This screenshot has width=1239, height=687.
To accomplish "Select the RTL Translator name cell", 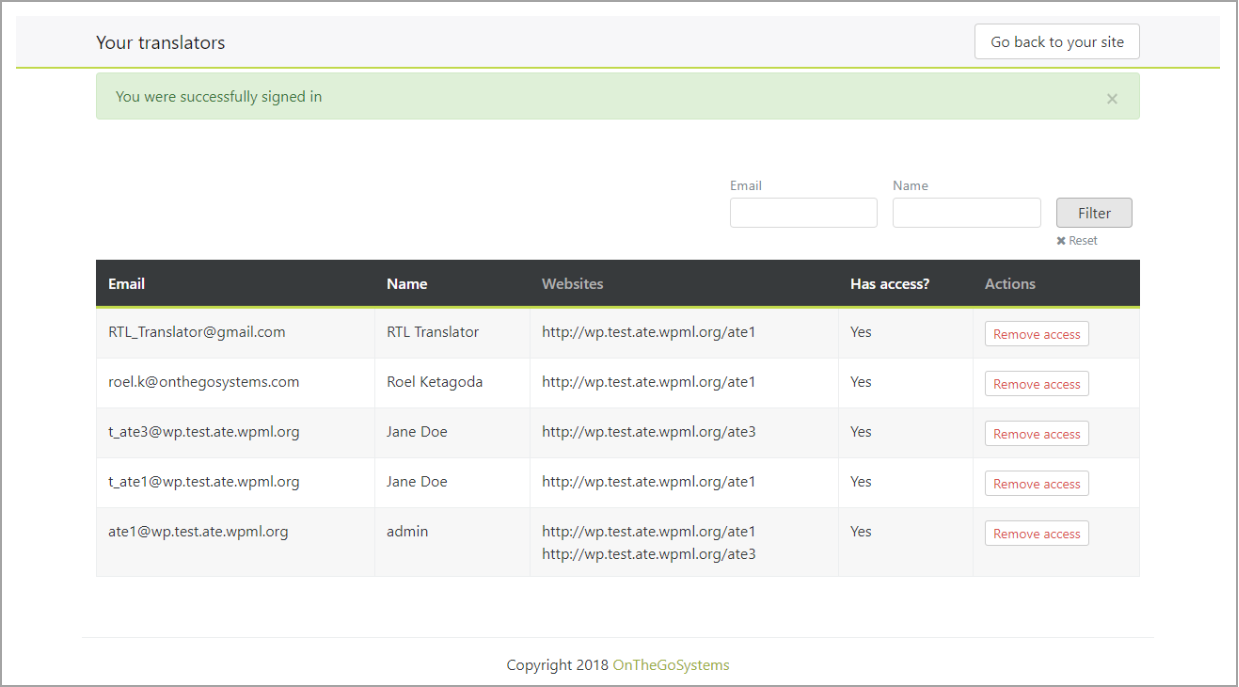I will tap(433, 332).
